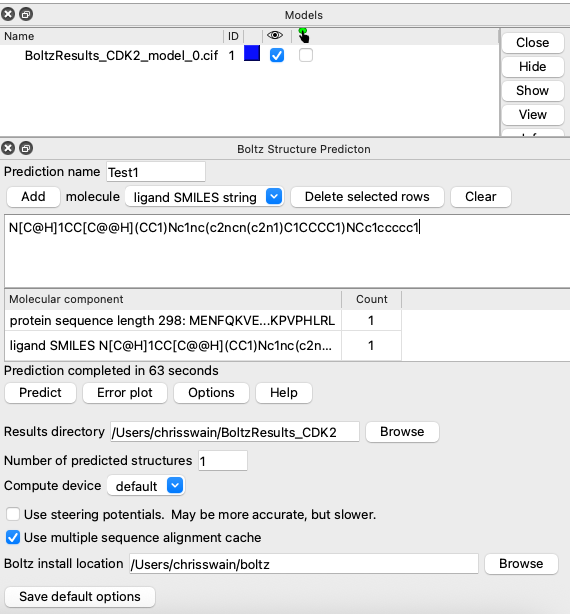Click the blue color swatch for model 1
The width and height of the screenshot is (570, 614).
[x=252, y=54]
